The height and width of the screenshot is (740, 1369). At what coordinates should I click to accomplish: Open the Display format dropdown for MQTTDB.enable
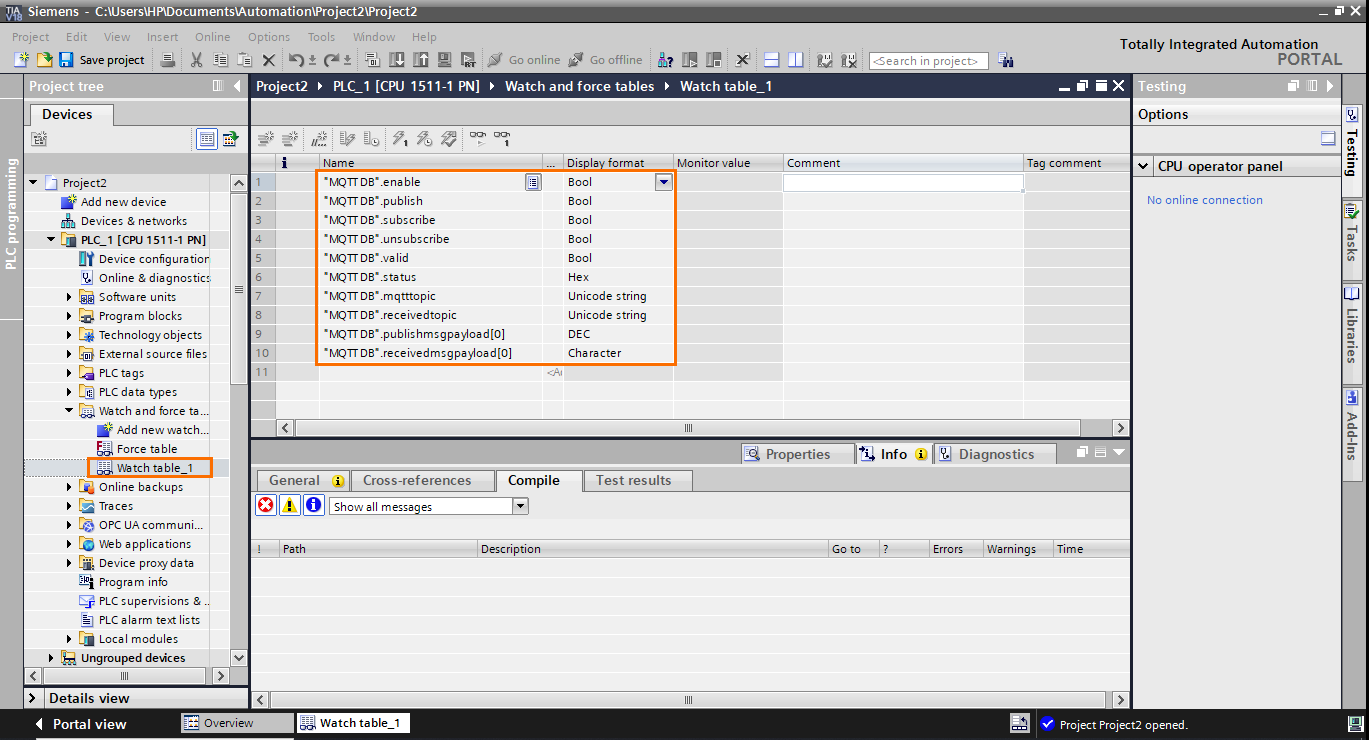661,181
